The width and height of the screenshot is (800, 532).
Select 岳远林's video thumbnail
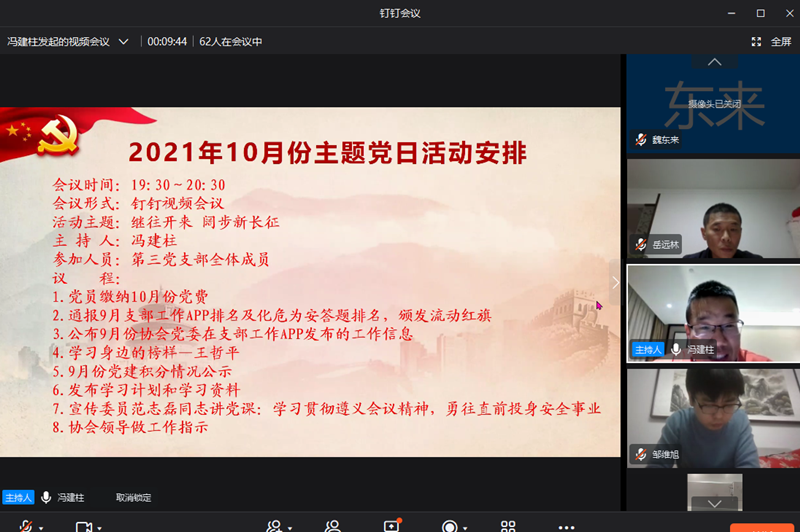[x=713, y=208]
